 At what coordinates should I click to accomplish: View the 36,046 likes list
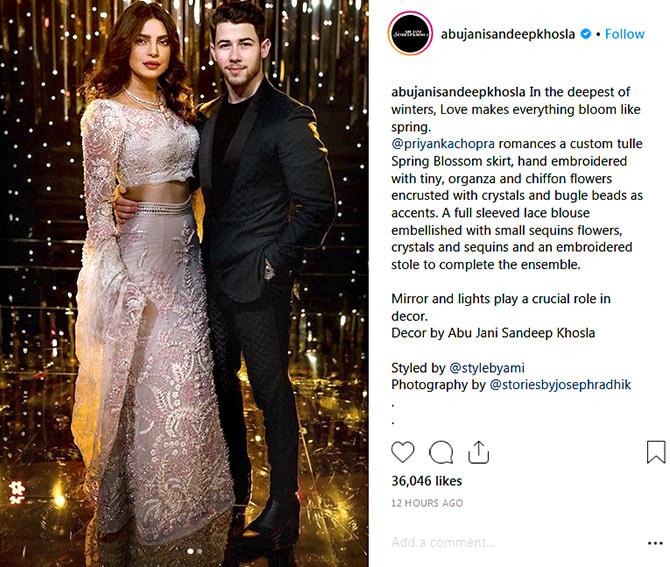click(x=426, y=481)
